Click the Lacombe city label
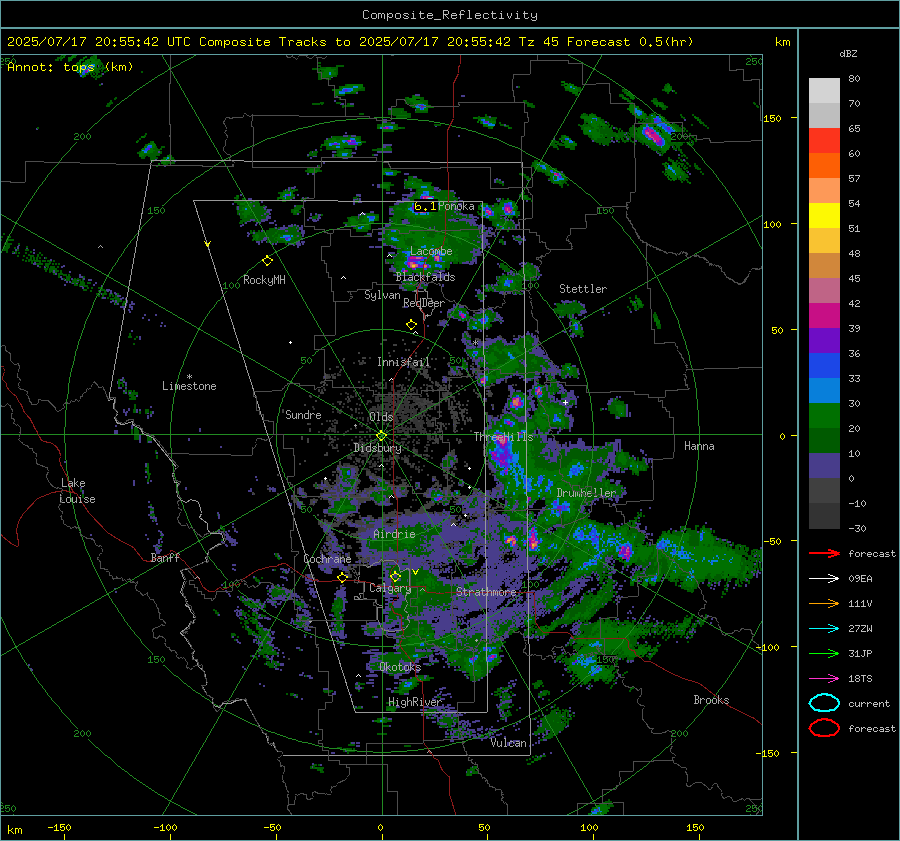900x841 pixels. (x=431, y=251)
